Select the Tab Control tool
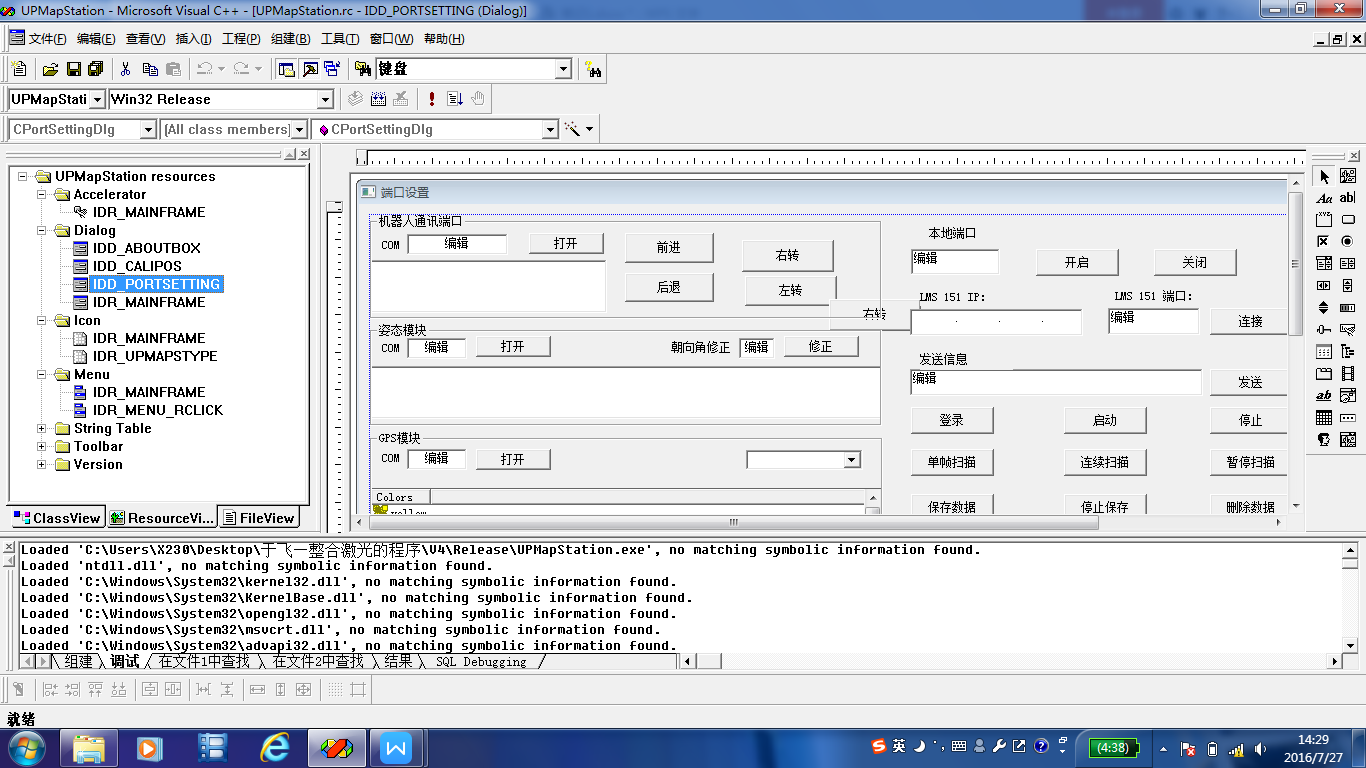The image size is (1366, 768). [x=1325, y=374]
